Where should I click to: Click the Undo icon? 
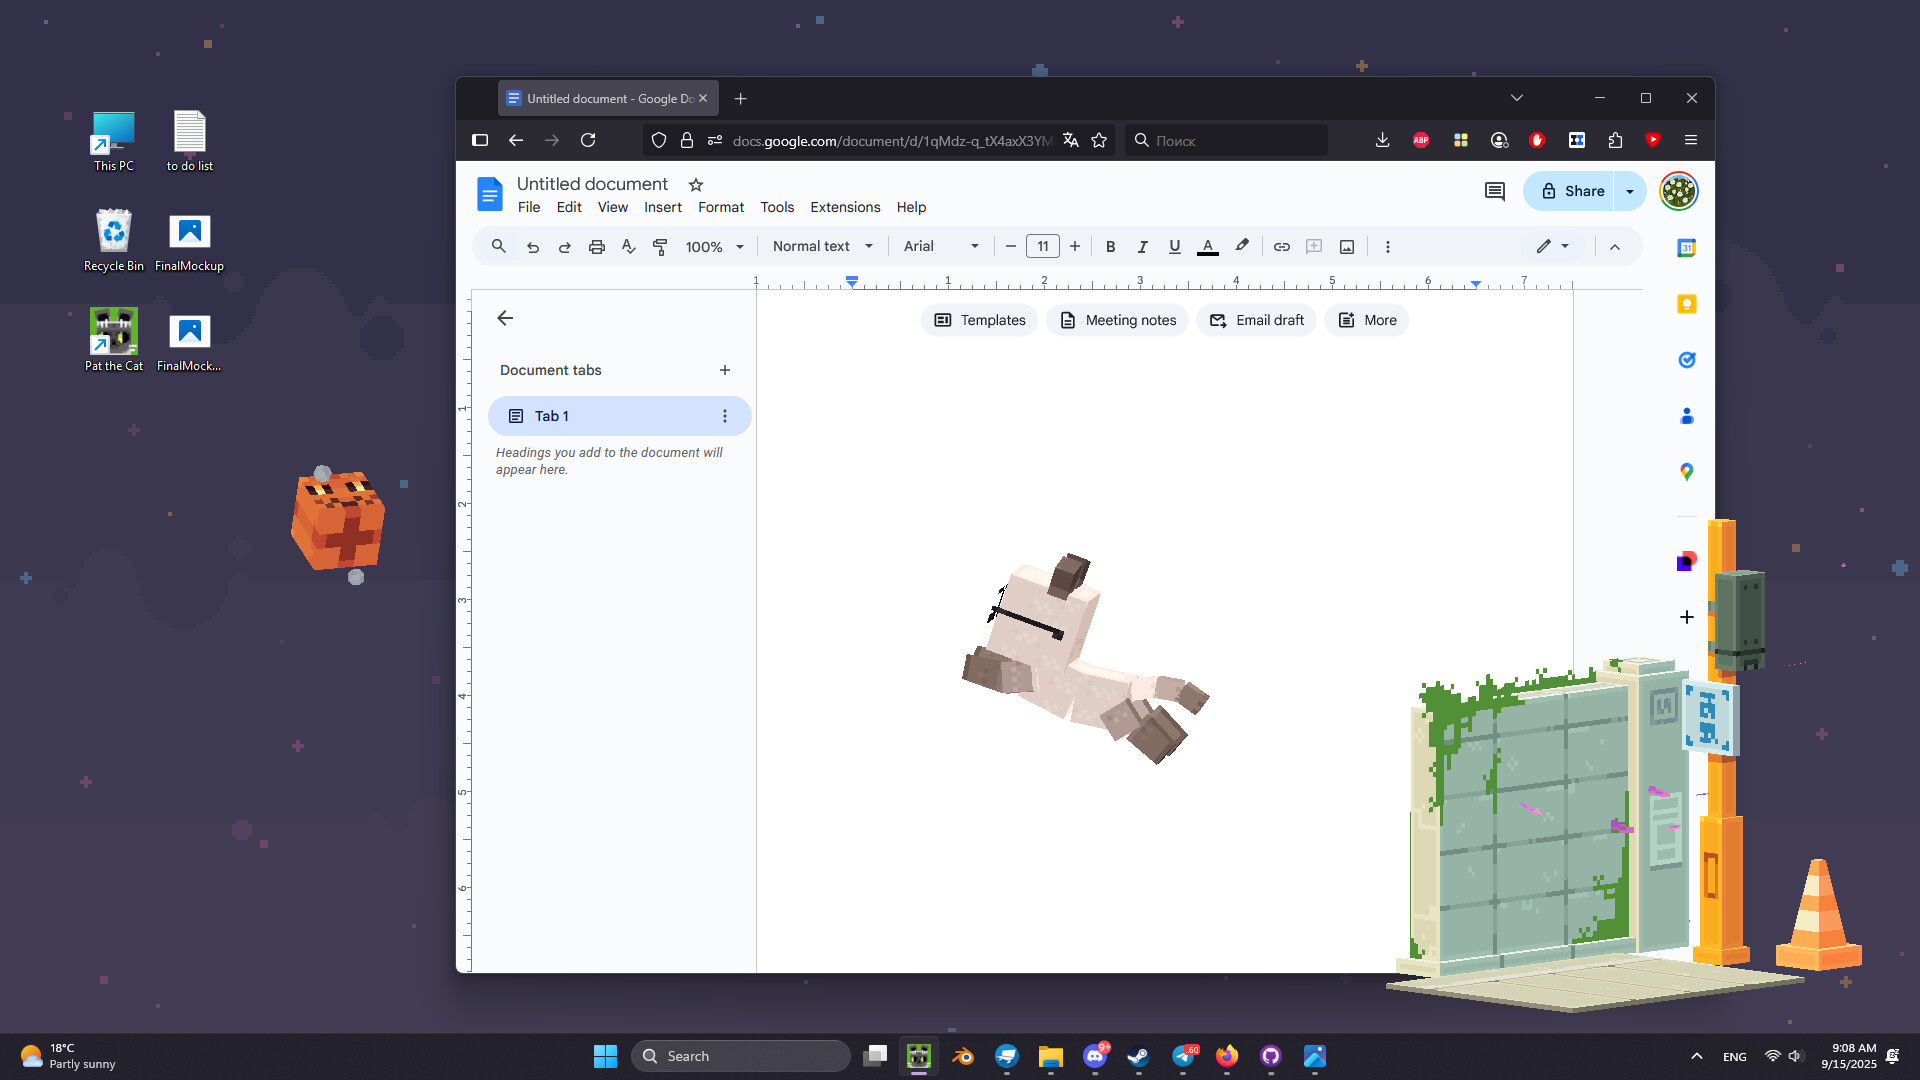532,246
